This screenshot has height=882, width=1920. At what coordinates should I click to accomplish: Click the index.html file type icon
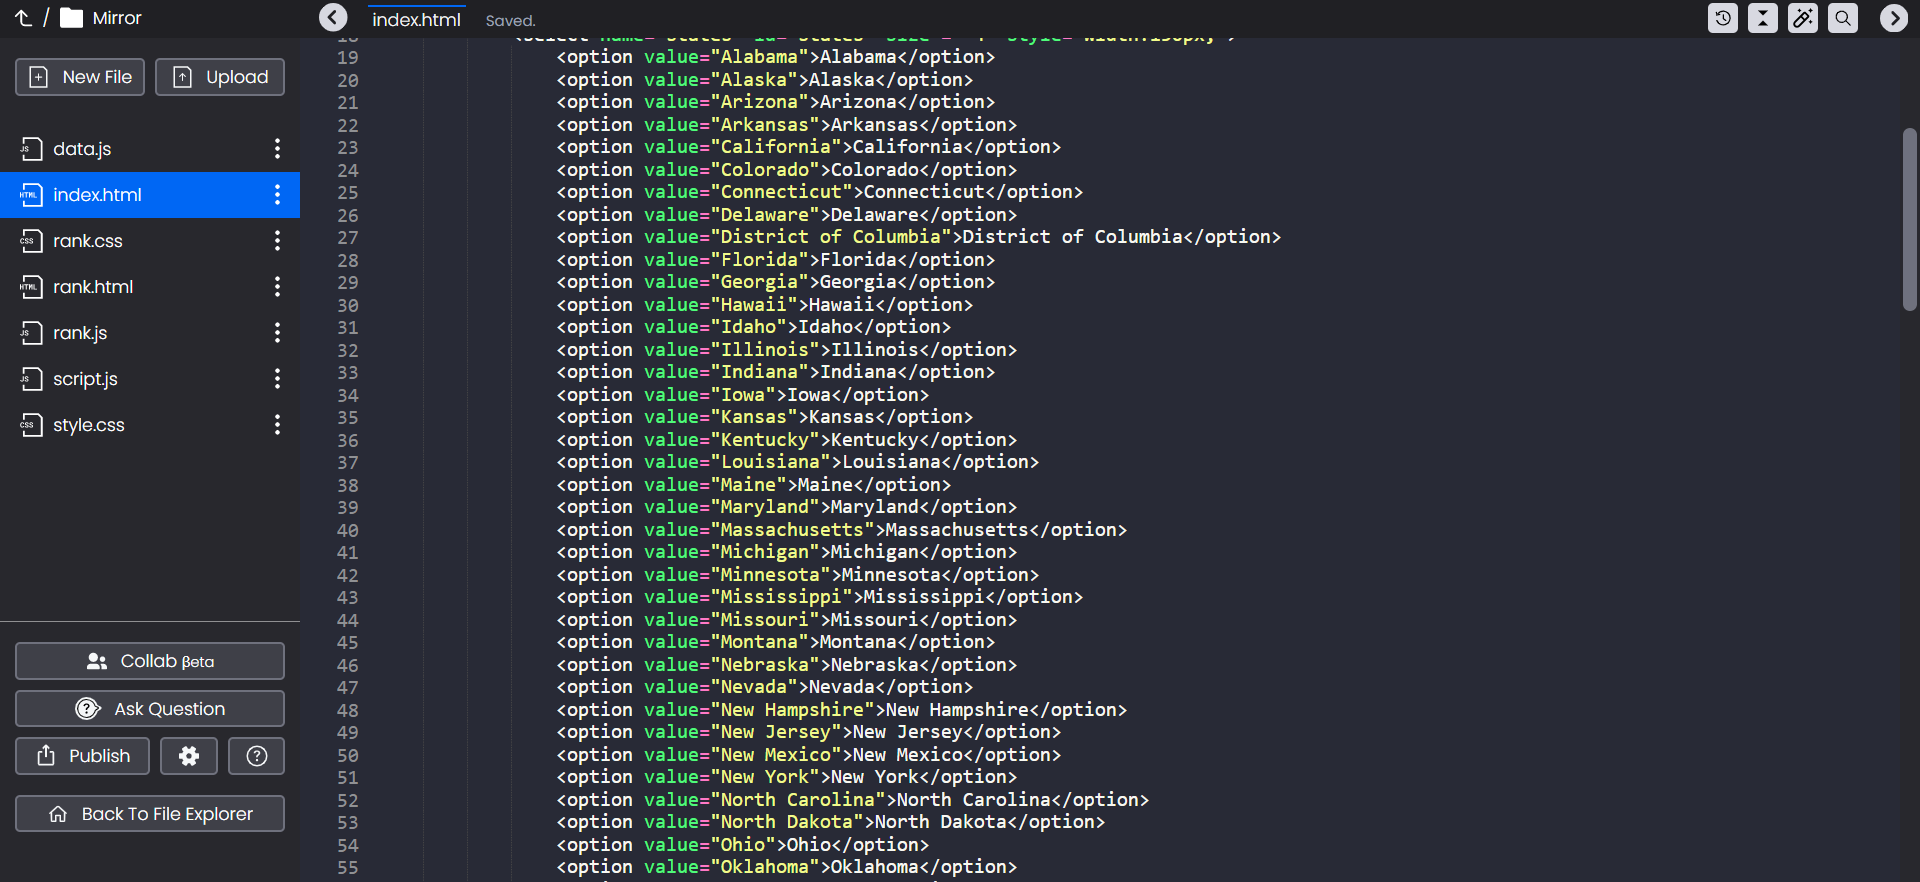point(31,195)
